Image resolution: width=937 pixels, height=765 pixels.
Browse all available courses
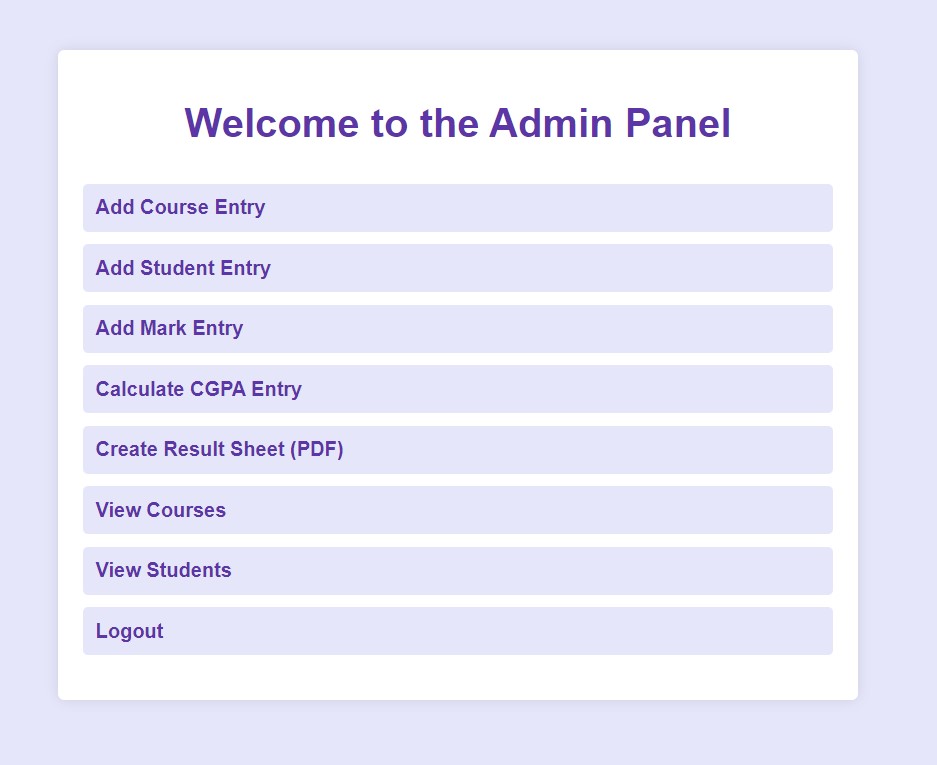[457, 510]
